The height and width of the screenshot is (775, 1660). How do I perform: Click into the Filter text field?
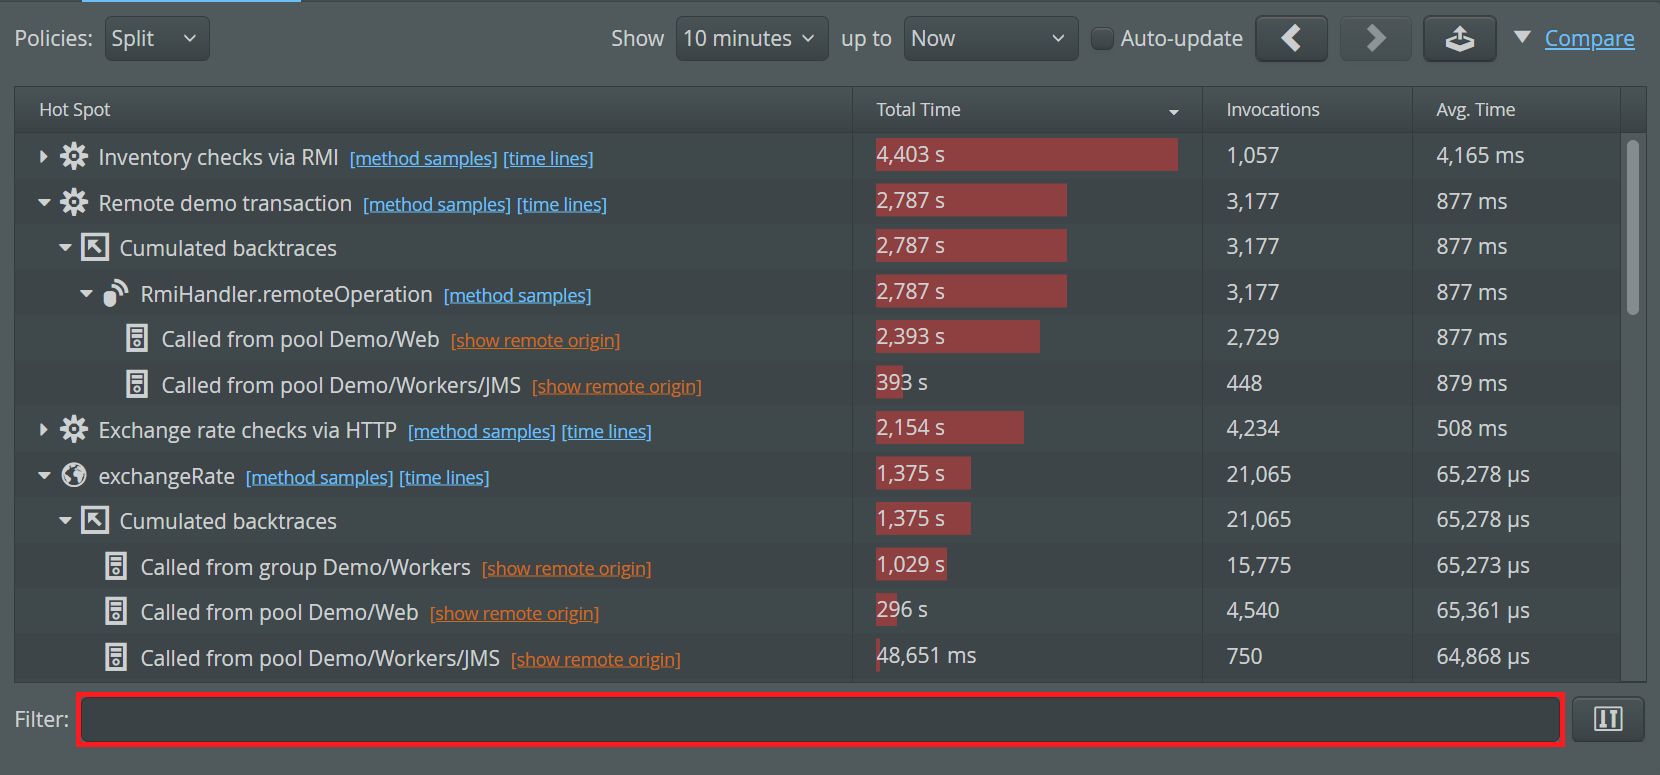(820, 719)
